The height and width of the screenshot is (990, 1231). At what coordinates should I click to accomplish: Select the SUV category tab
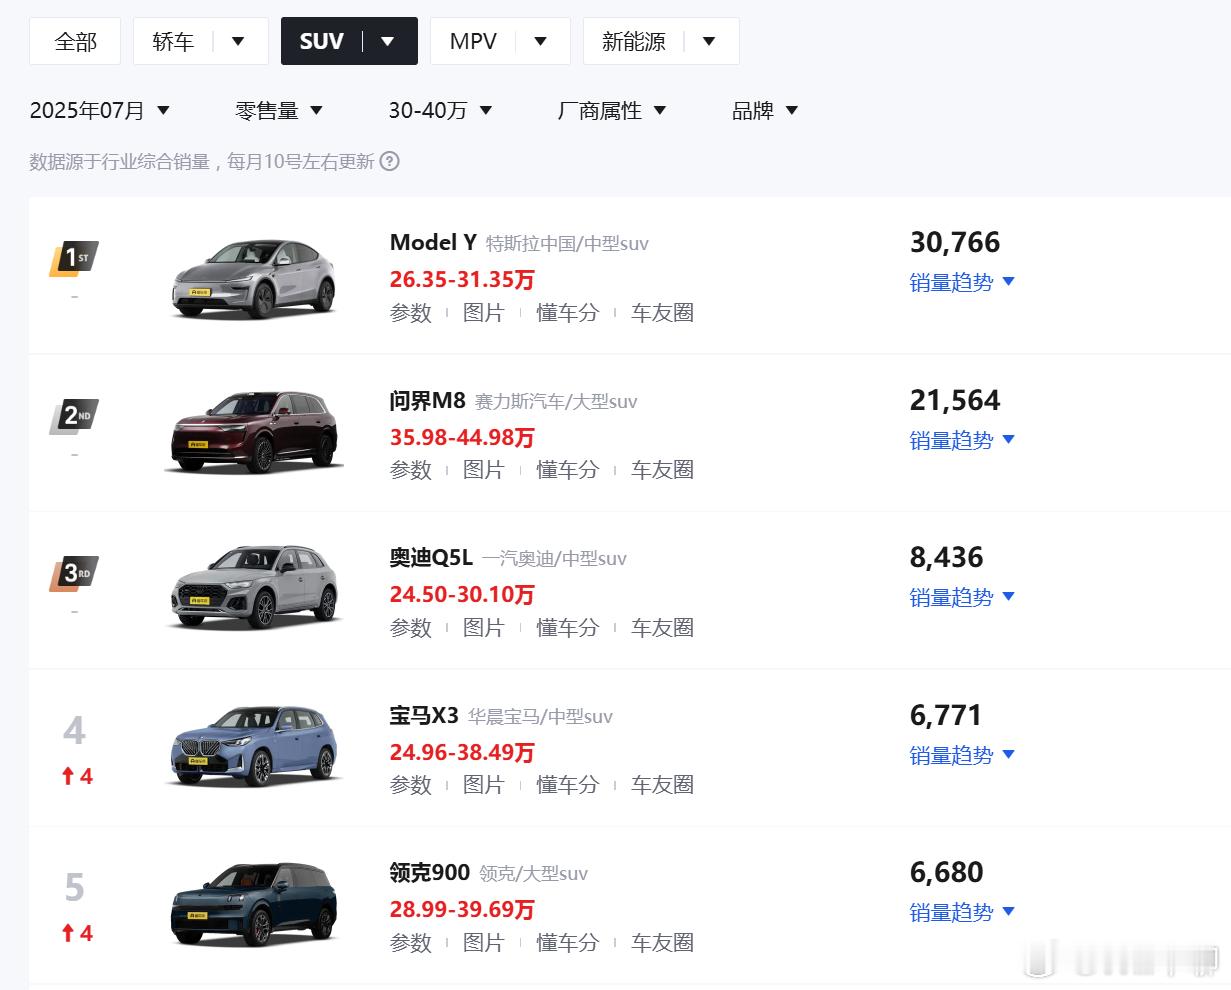(x=321, y=41)
